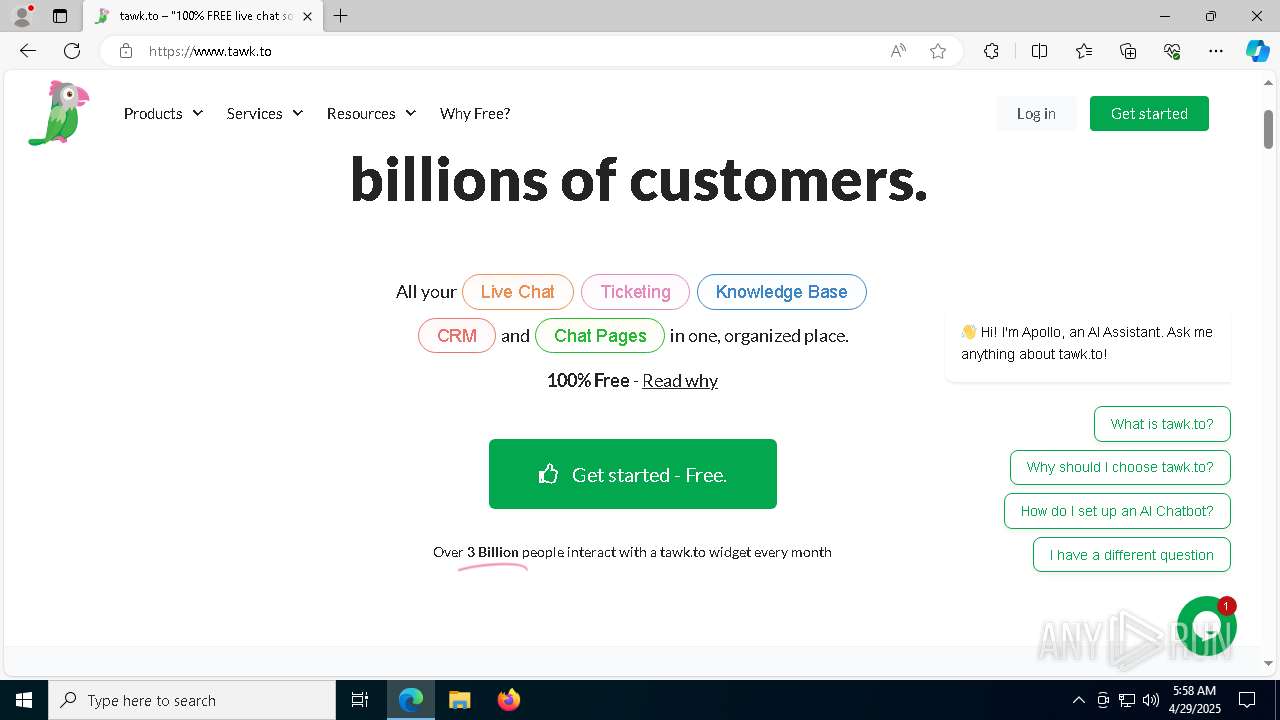
Task: Click the Edge icon in taskbar
Action: [x=411, y=700]
